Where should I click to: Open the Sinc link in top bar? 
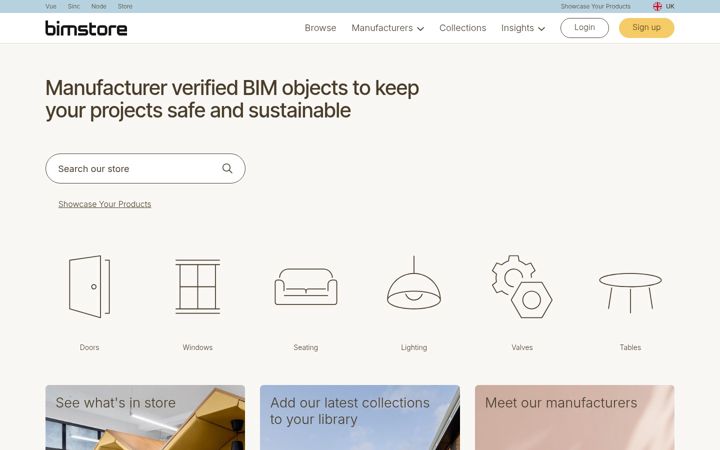coord(74,6)
